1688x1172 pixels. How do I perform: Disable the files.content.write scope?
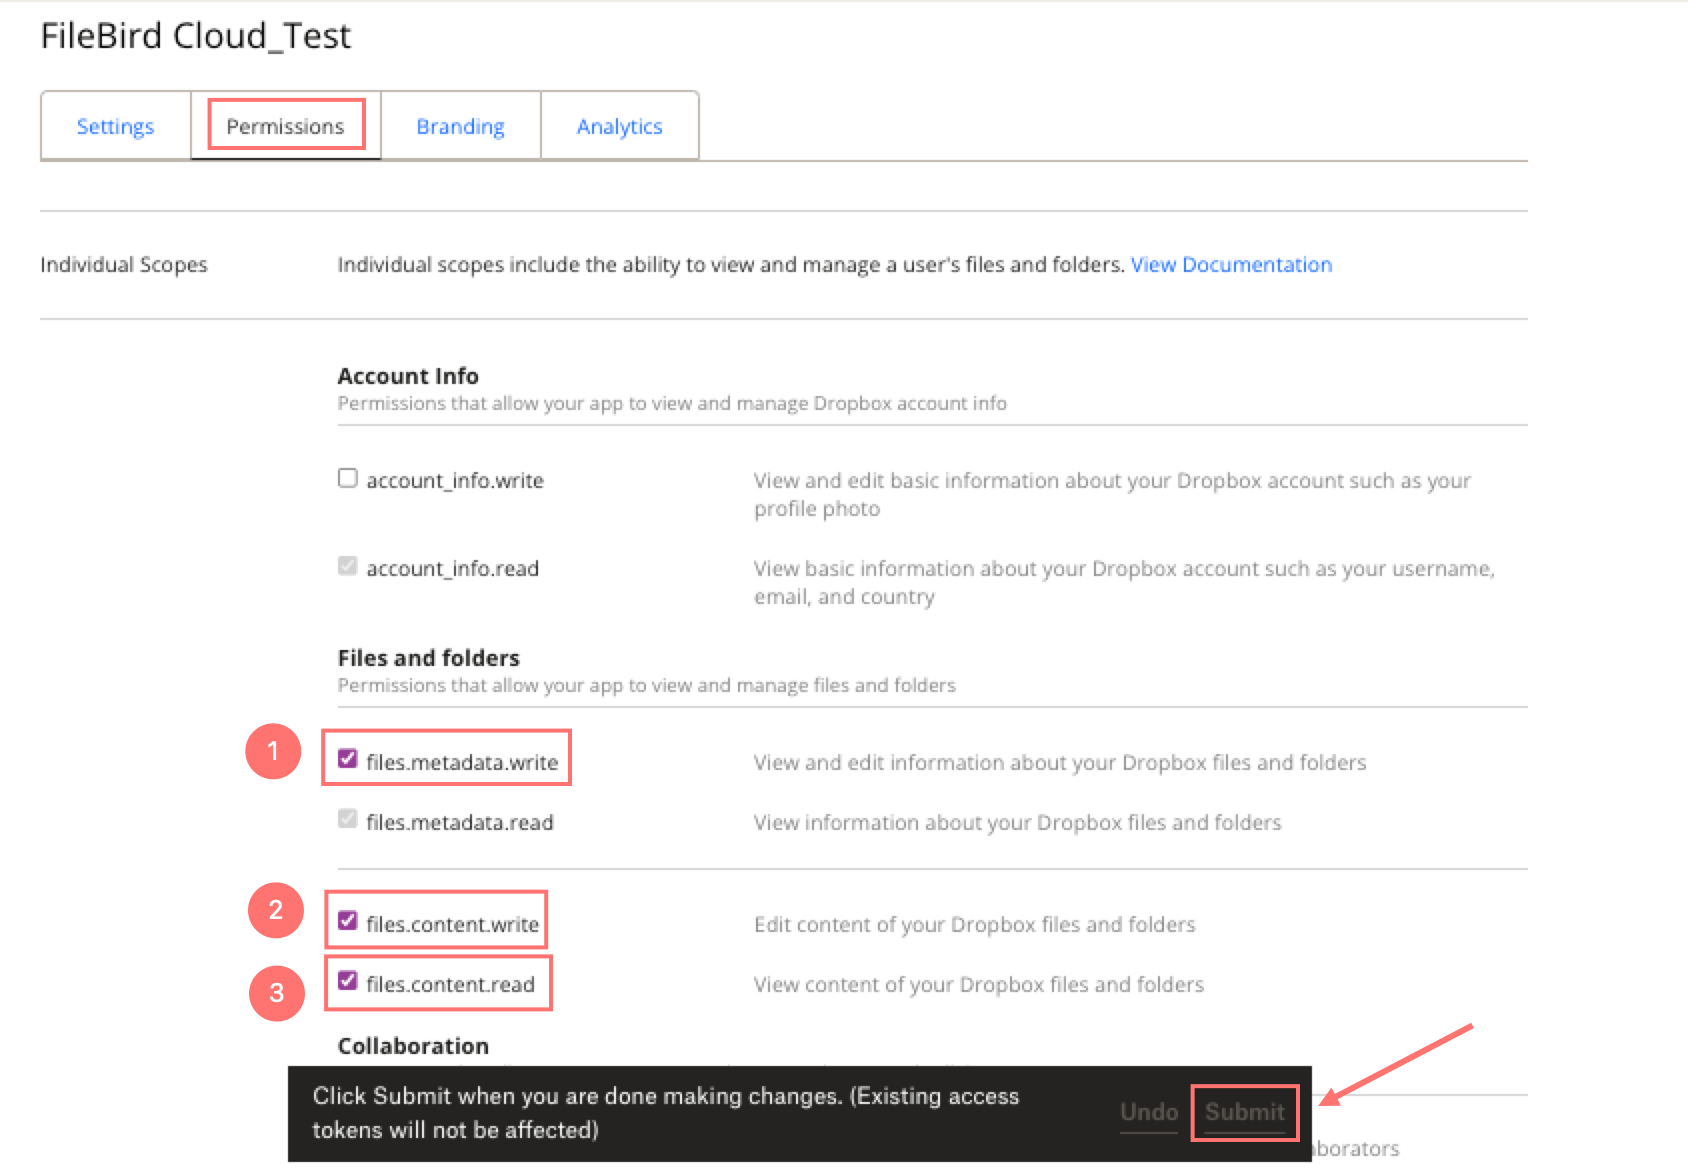click(348, 921)
